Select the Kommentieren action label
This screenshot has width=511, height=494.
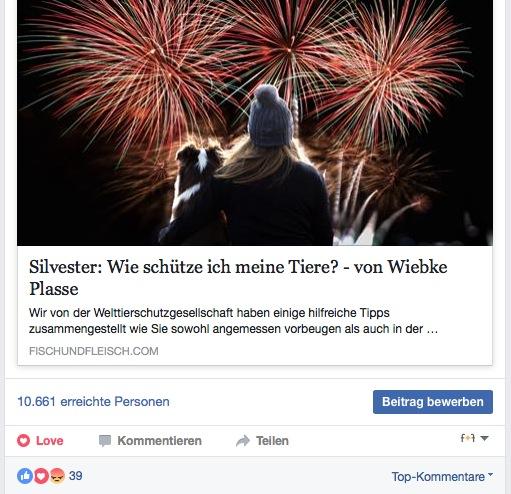coord(159,441)
